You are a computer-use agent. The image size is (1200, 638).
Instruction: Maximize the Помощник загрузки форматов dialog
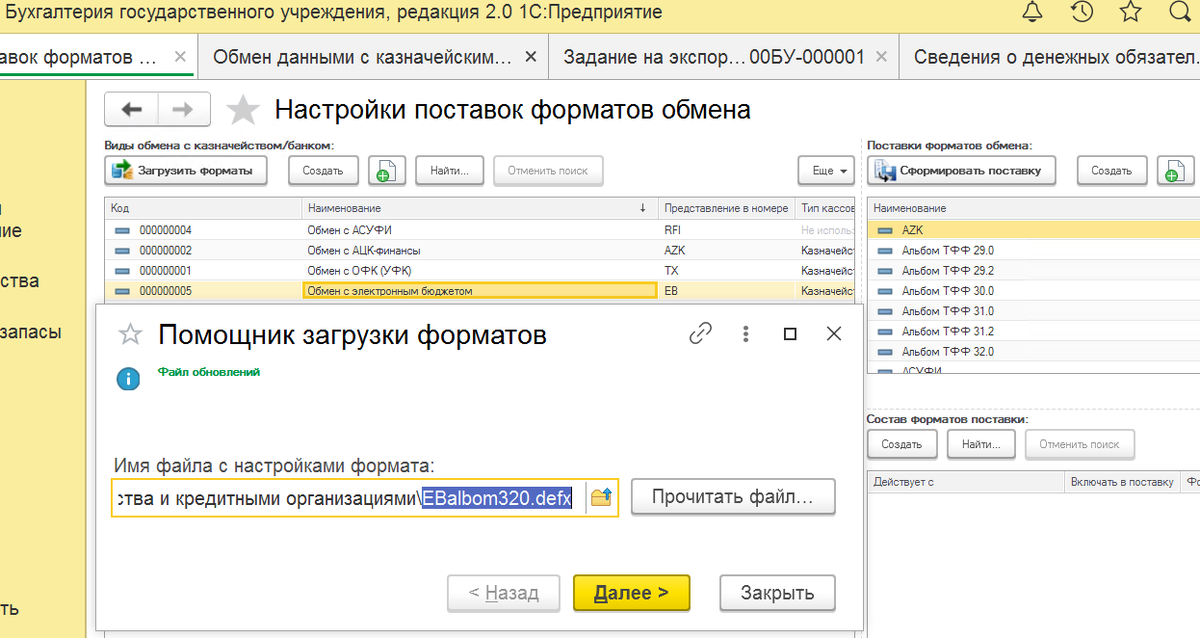click(x=790, y=334)
